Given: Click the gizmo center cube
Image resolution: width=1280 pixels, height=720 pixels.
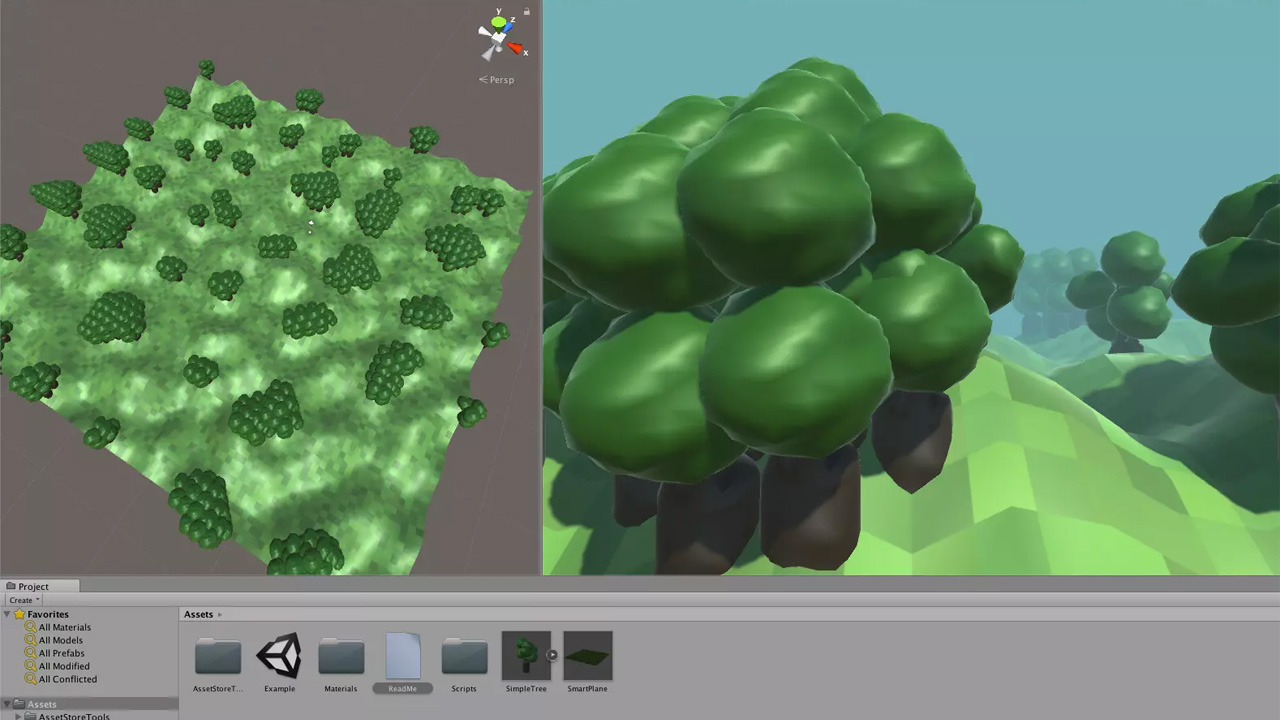Looking at the screenshot, I should click(x=499, y=37).
